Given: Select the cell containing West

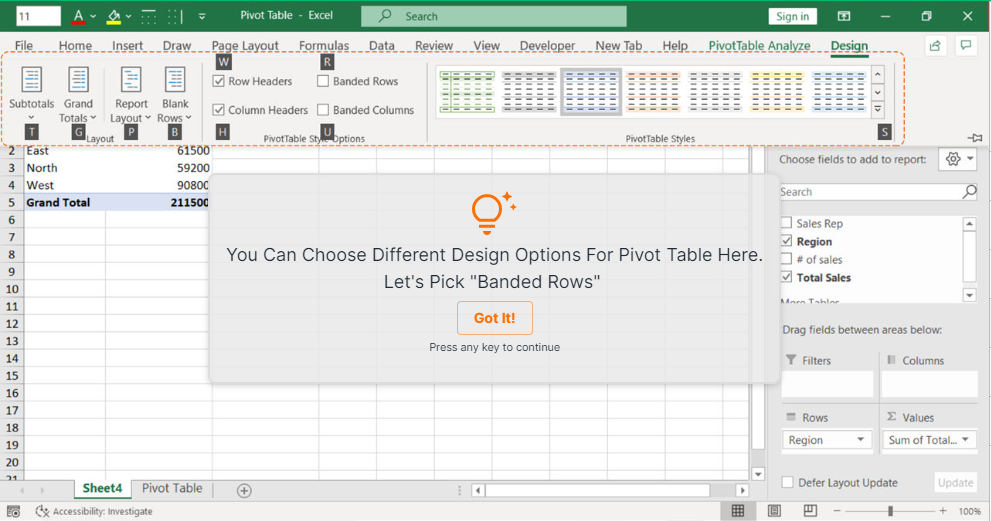Looking at the screenshot, I should (x=64, y=185).
